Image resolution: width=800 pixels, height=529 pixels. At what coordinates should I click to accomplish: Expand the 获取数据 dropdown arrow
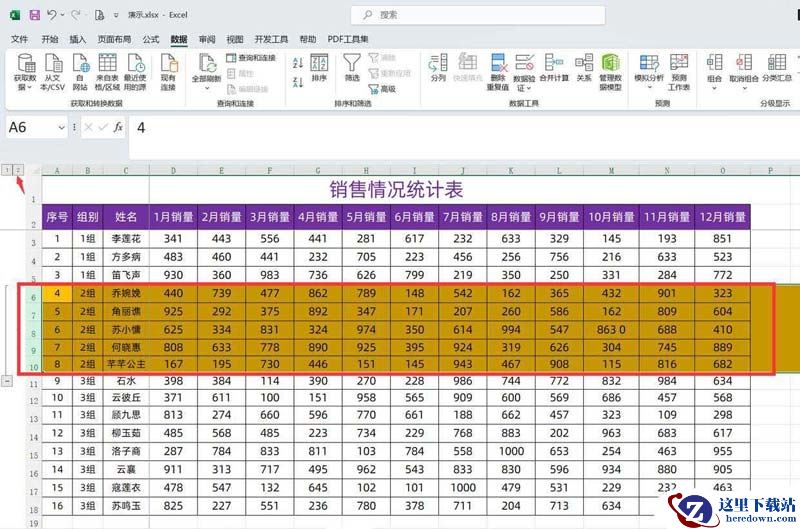tap(29, 88)
